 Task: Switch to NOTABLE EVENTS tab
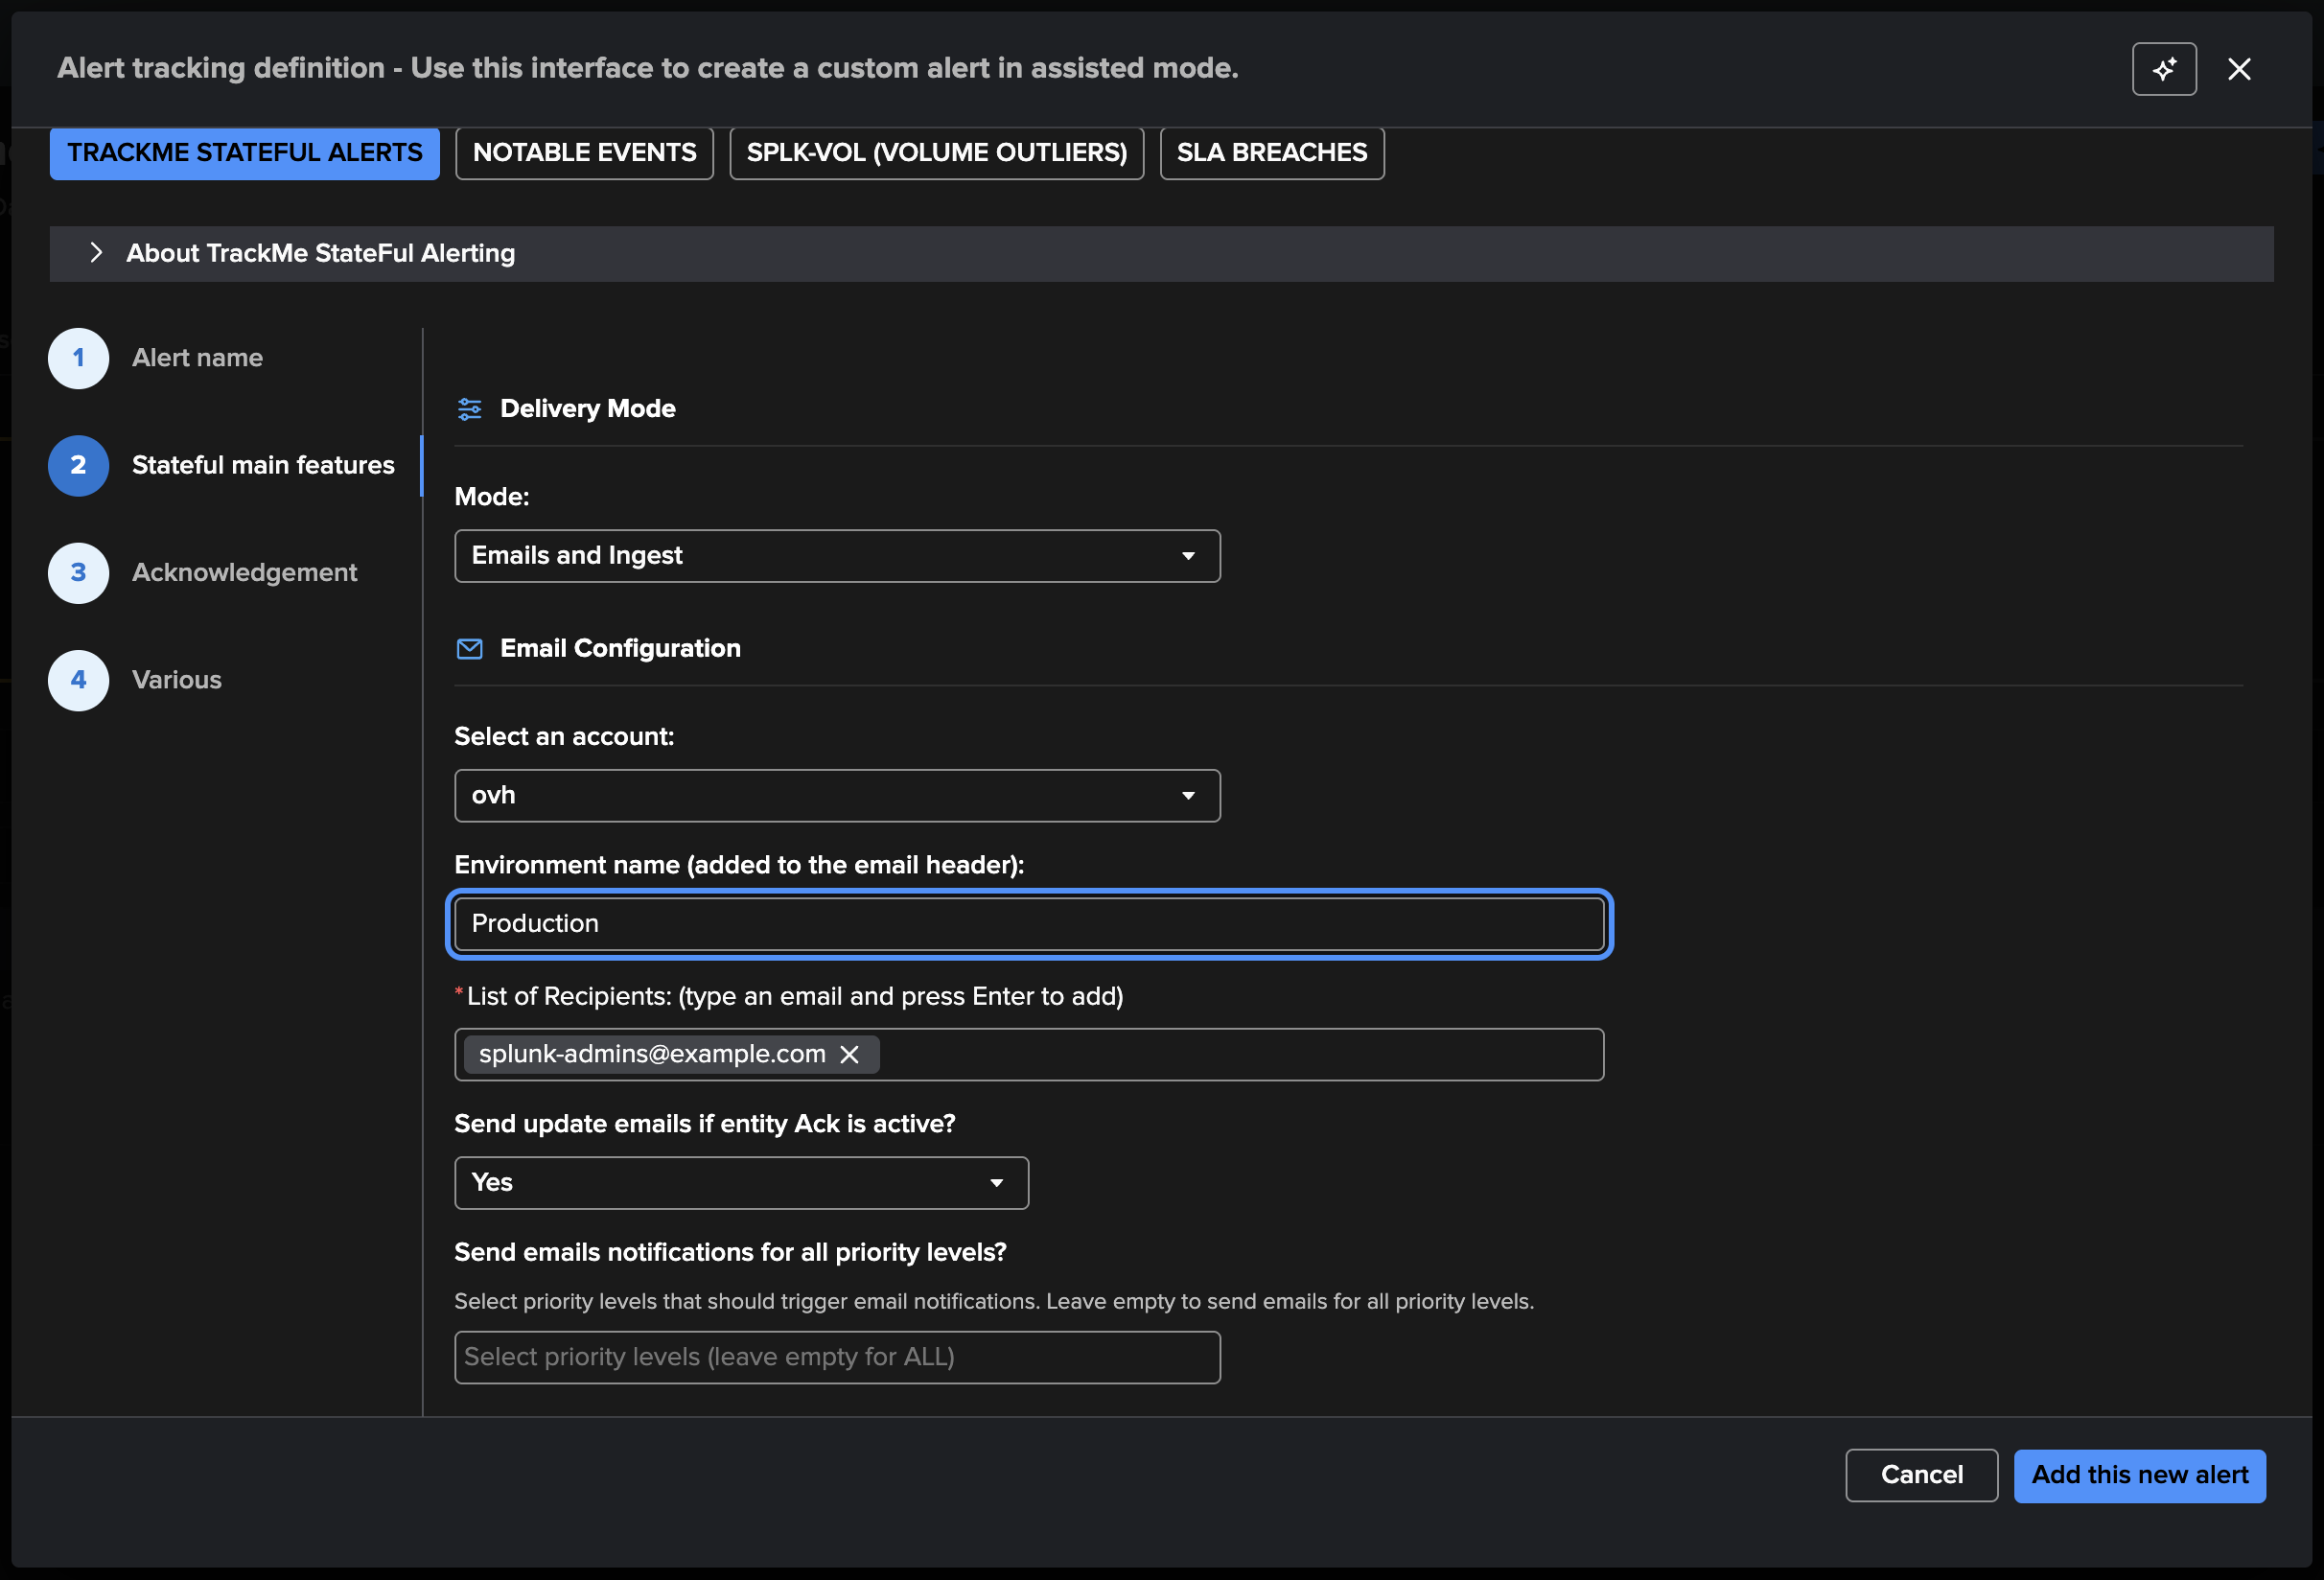[584, 153]
